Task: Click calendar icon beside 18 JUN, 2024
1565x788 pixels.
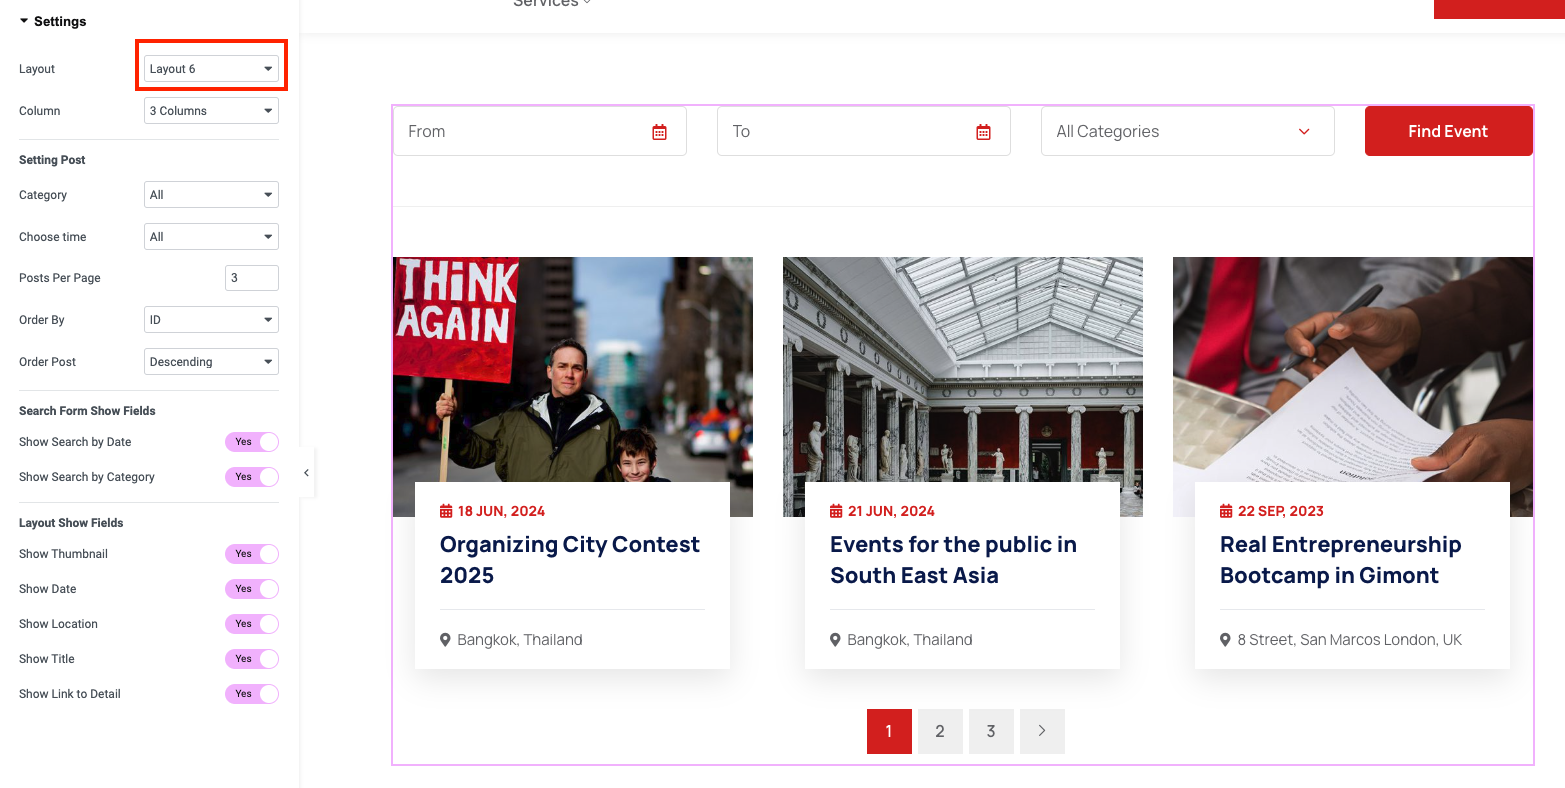Action: tap(446, 511)
